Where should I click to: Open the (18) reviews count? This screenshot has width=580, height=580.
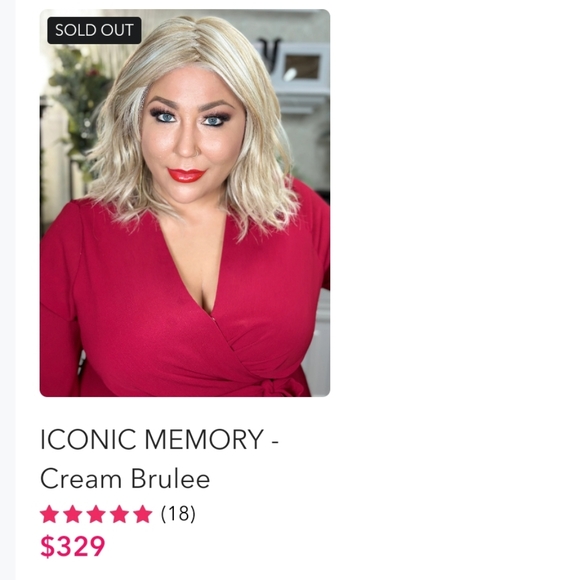[x=178, y=514]
